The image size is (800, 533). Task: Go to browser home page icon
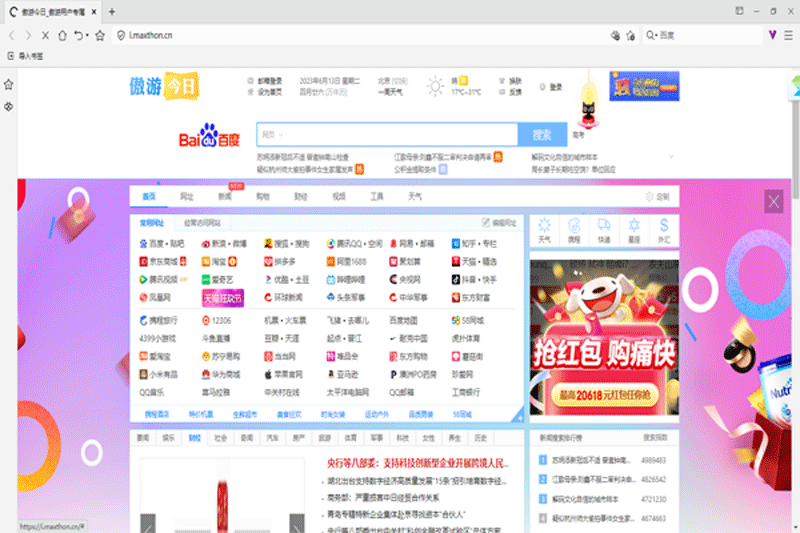[x=63, y=35]
